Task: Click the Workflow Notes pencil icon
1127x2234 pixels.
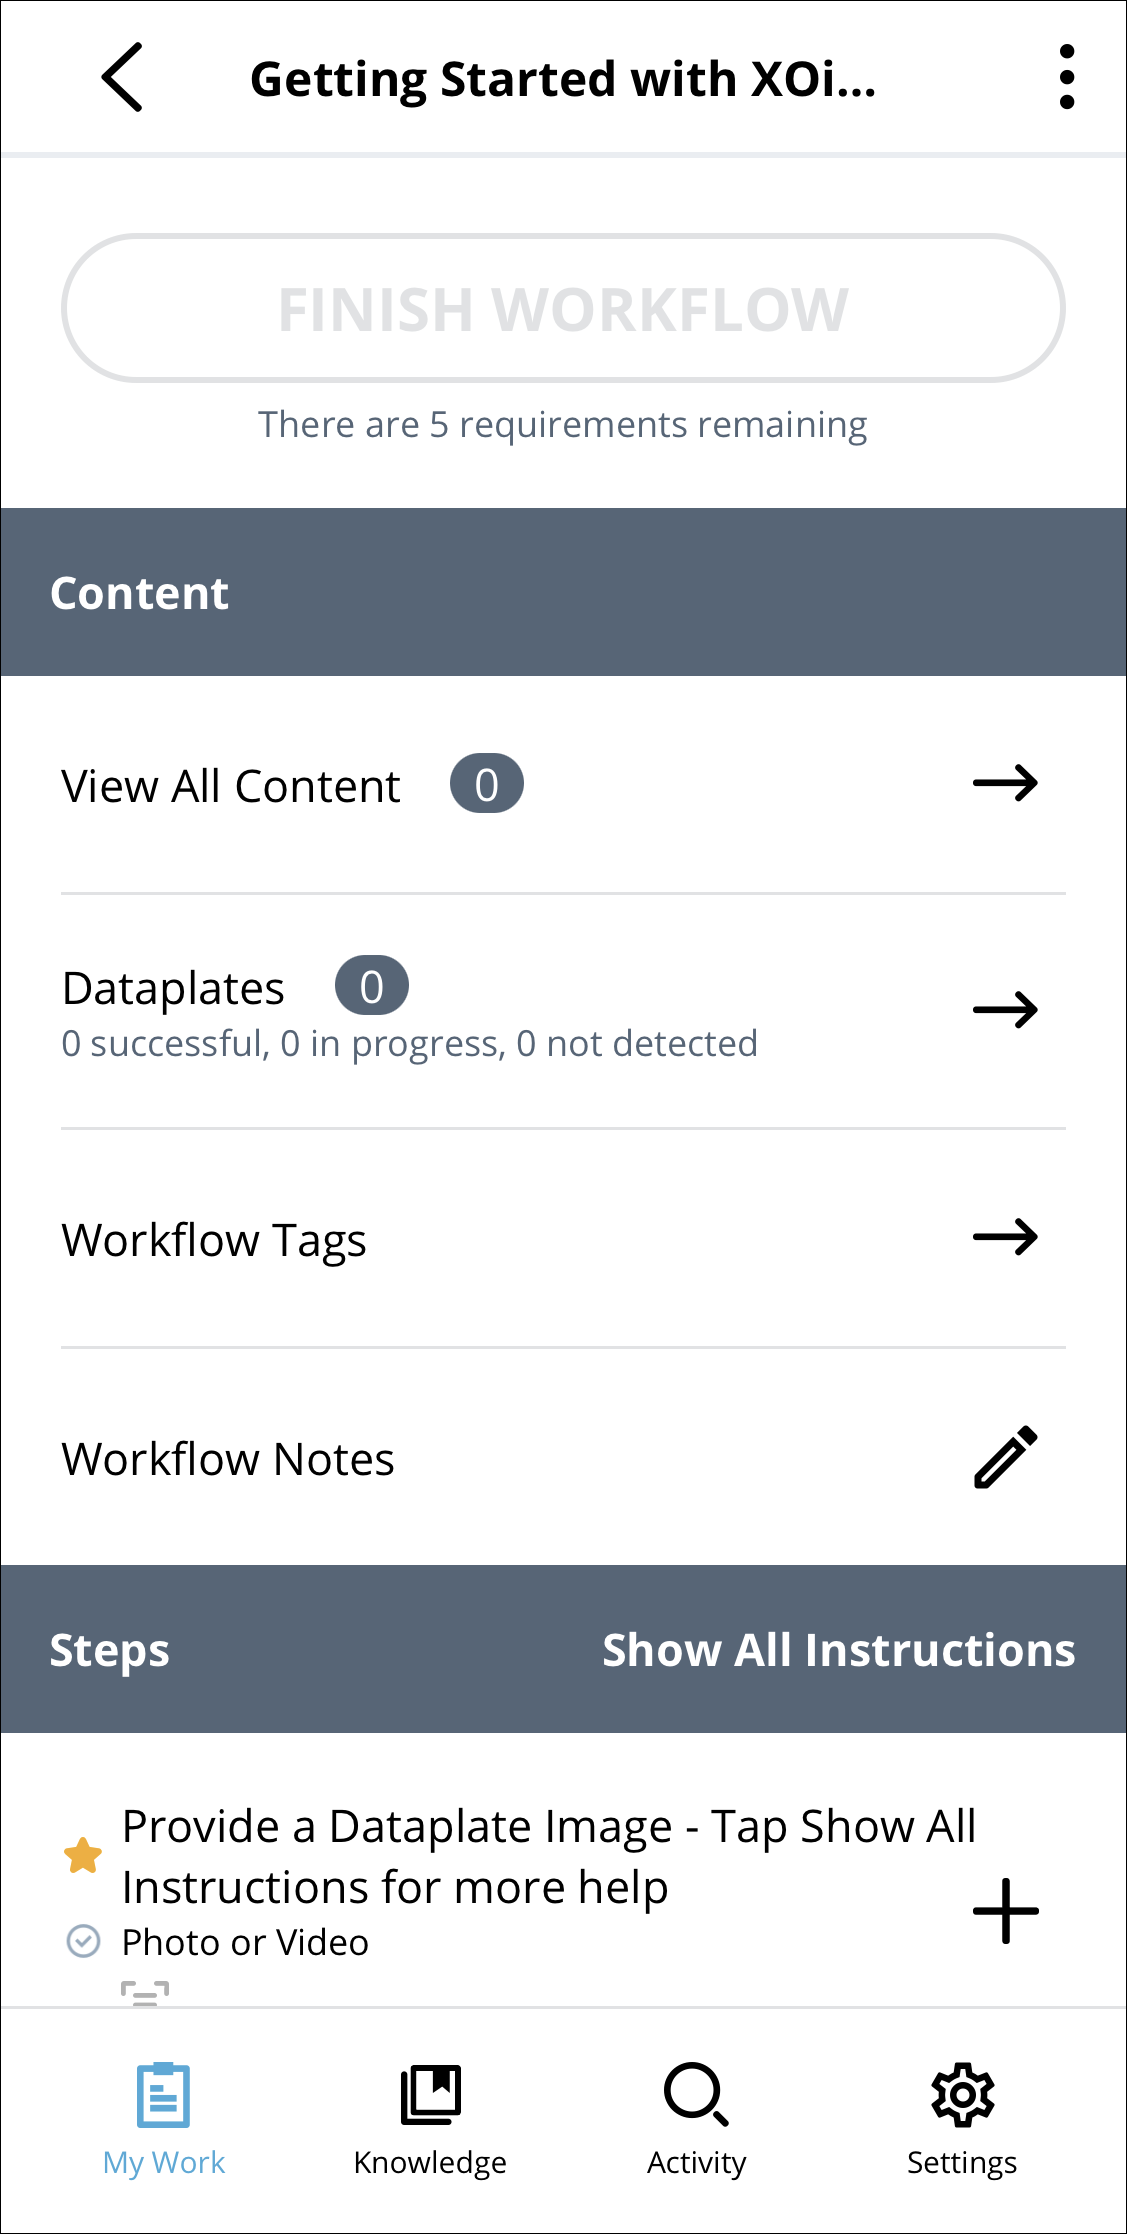Action: click(1005, 1458)
